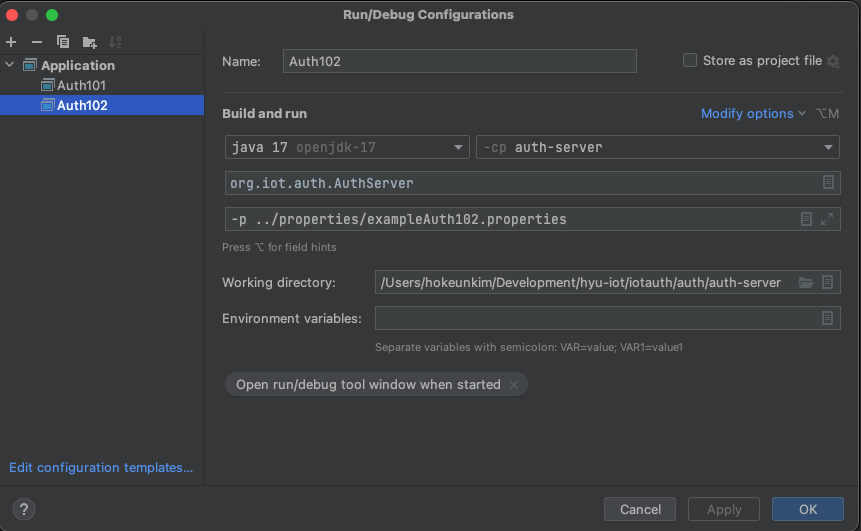Collapse the Application tree node
This screenshot has width=861, height=531.
10,65
